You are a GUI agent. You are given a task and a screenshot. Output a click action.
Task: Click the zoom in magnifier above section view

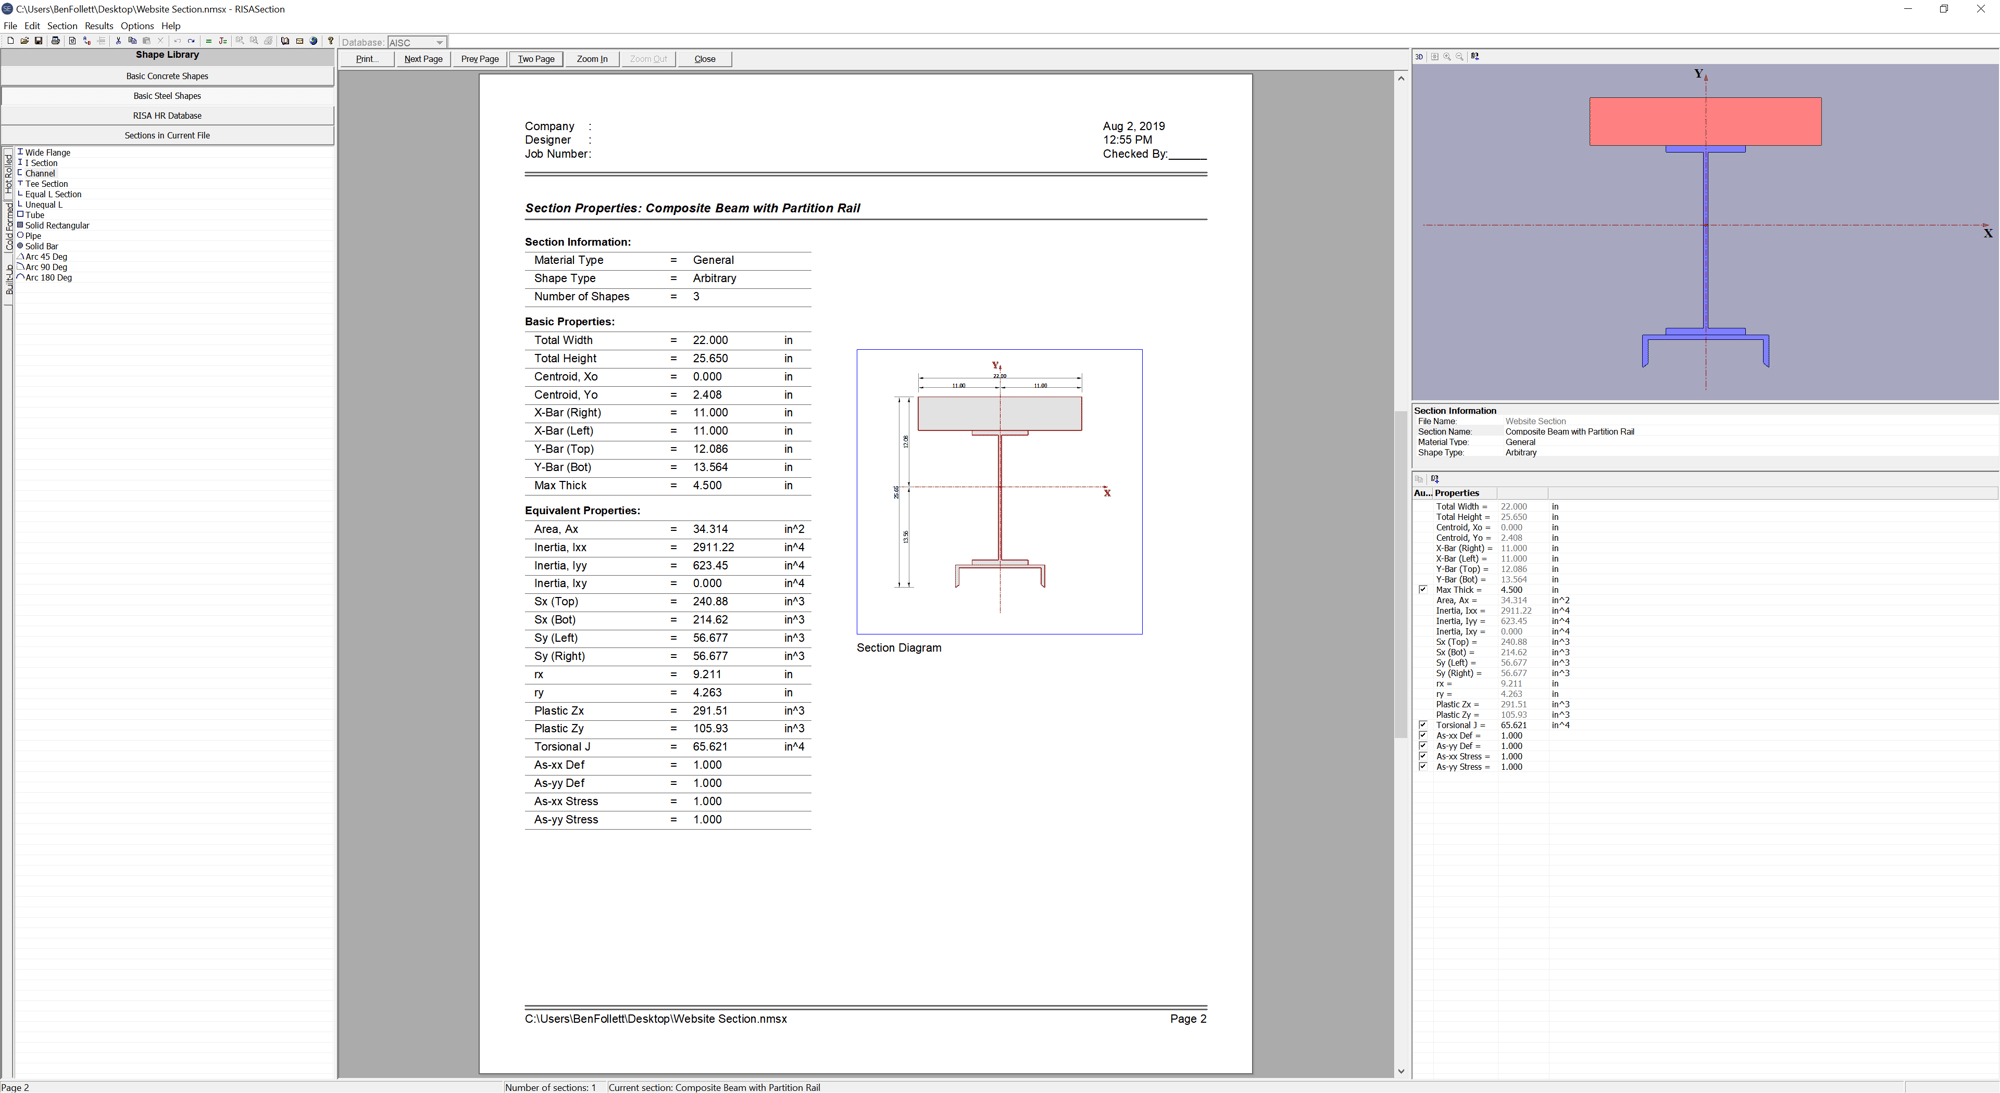pos(1447,57)
